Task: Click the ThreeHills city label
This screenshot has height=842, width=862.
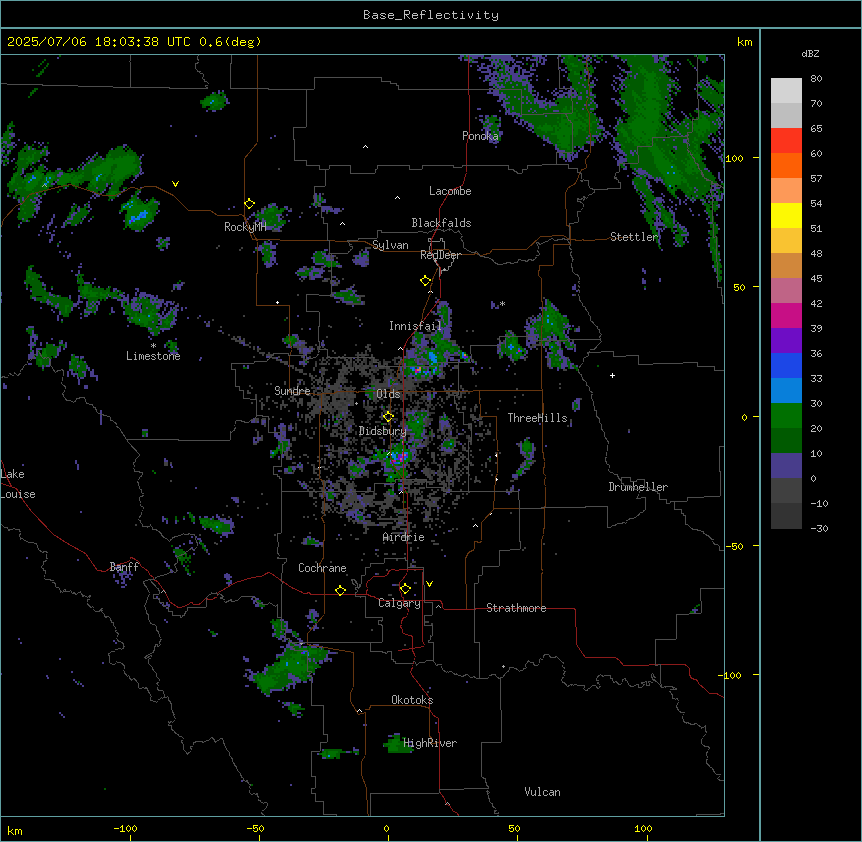Action: tap(537, 418)
